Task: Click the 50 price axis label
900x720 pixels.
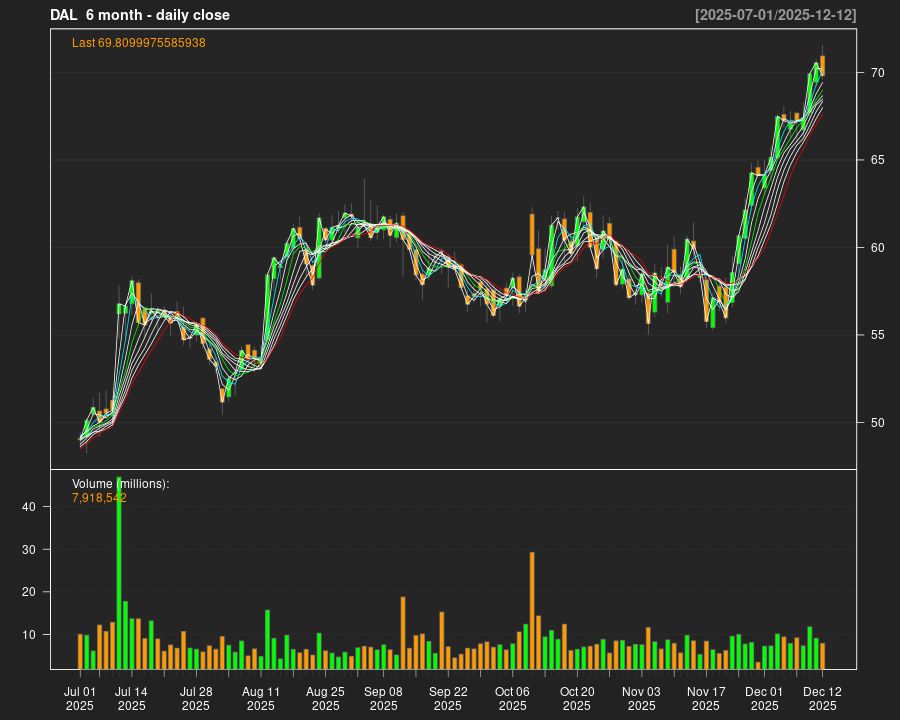Action: pyautogui.click(x=877, y=423)
